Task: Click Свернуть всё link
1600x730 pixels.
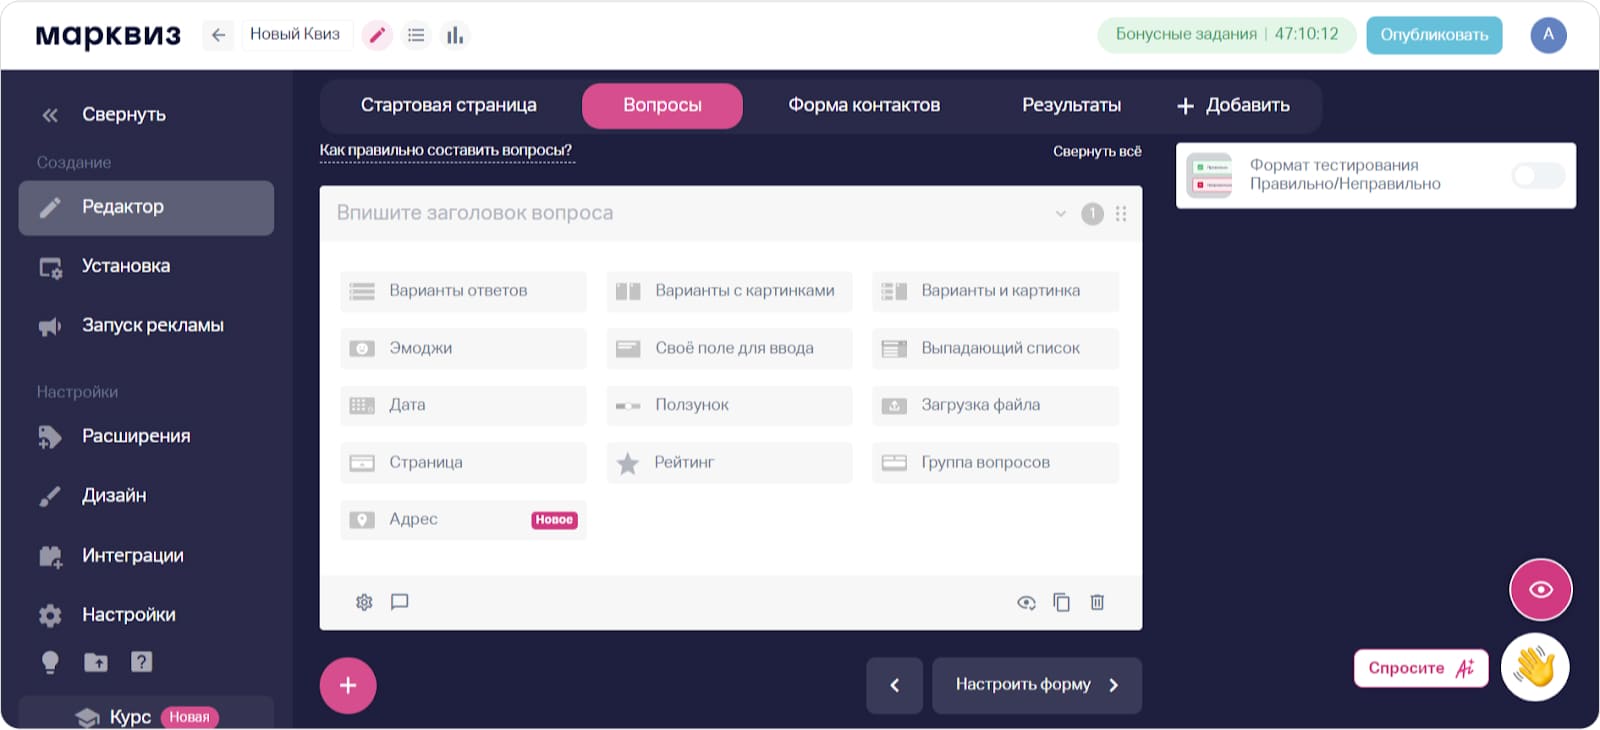Action: (x=1097, y=151)
